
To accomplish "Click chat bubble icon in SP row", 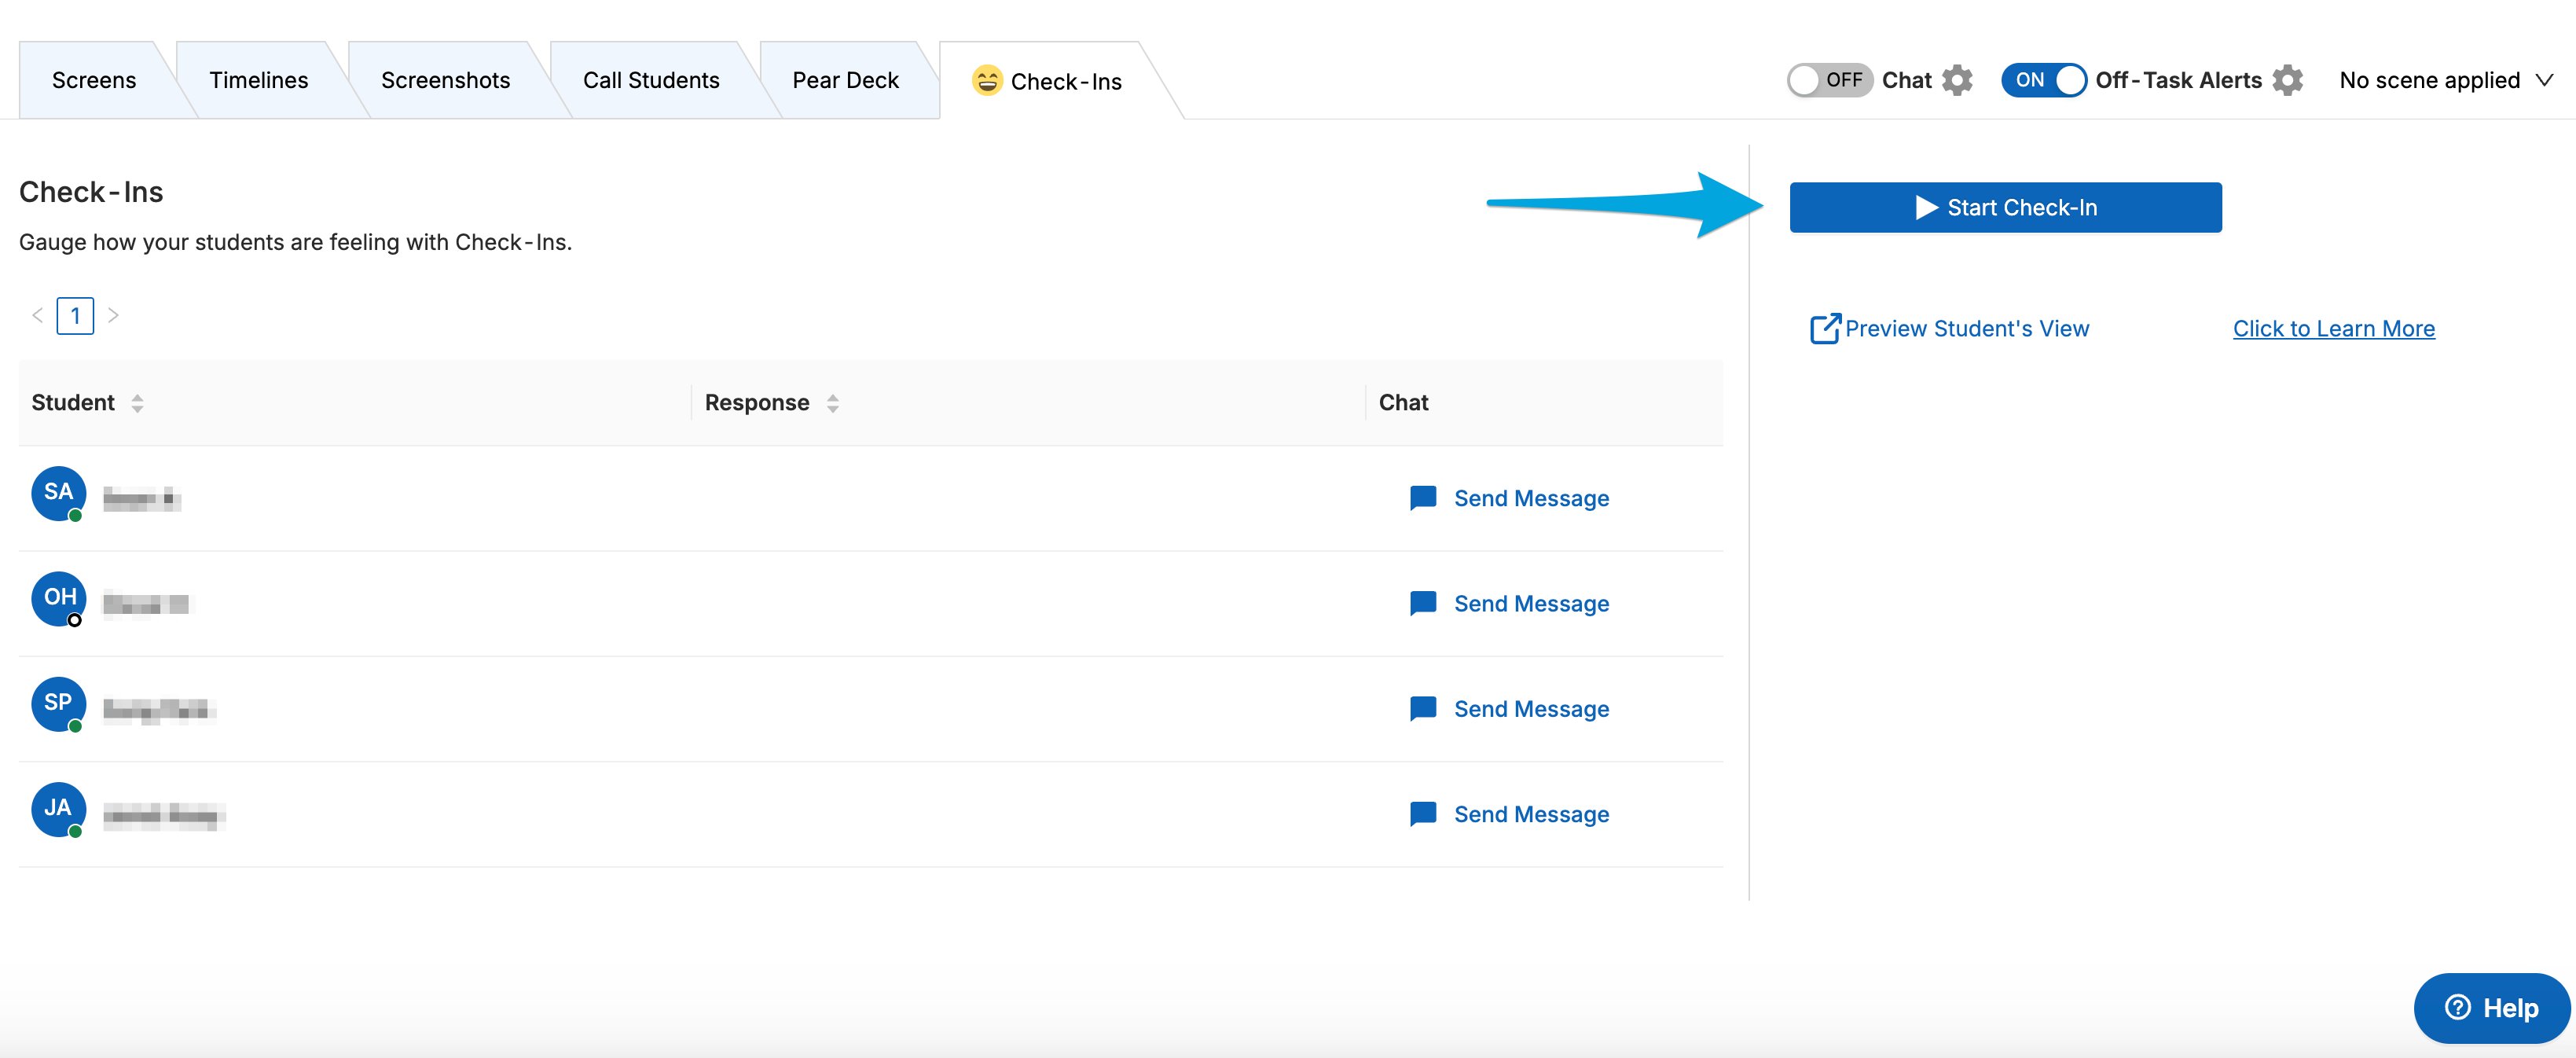I will point(1423,709).
